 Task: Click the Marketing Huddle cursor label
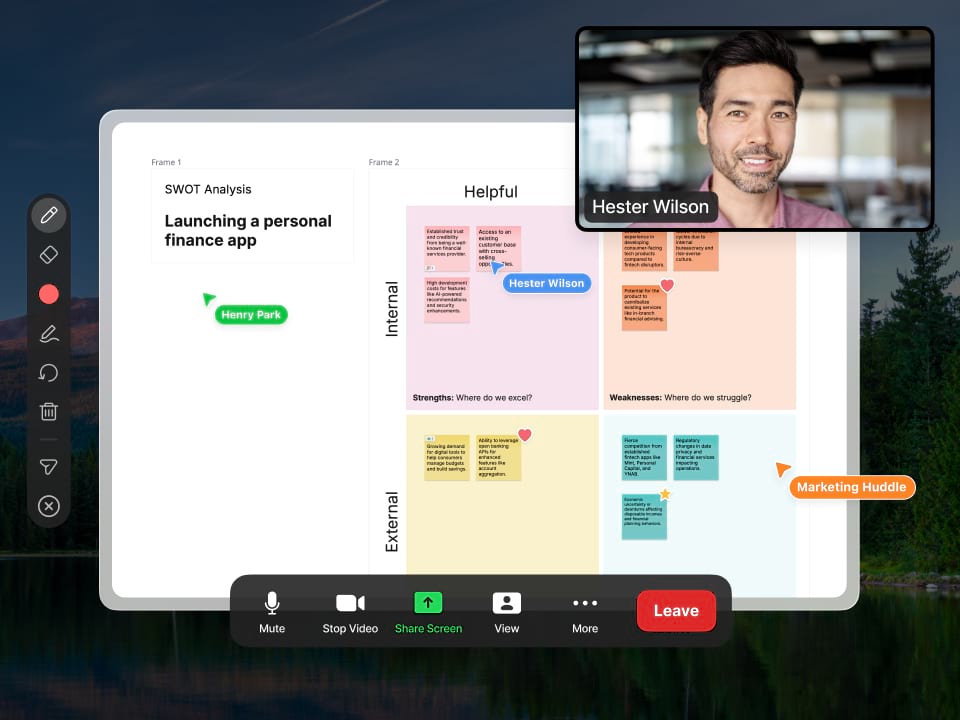(851, 487)
